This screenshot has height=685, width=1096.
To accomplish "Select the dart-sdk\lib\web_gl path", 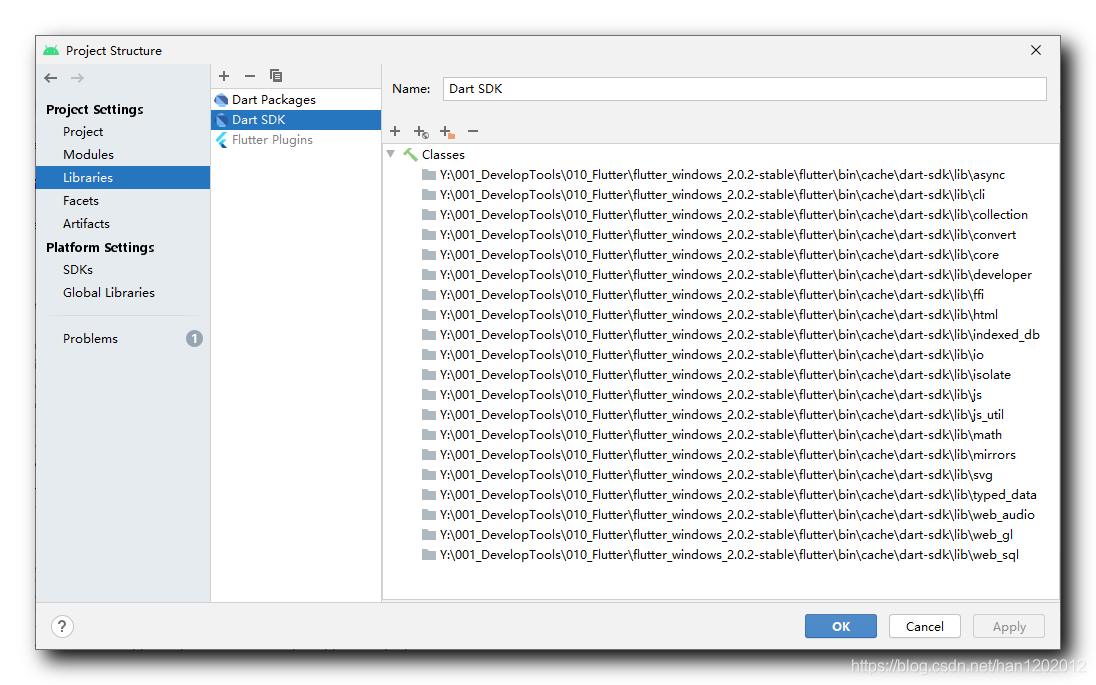I will pos(726,535).
